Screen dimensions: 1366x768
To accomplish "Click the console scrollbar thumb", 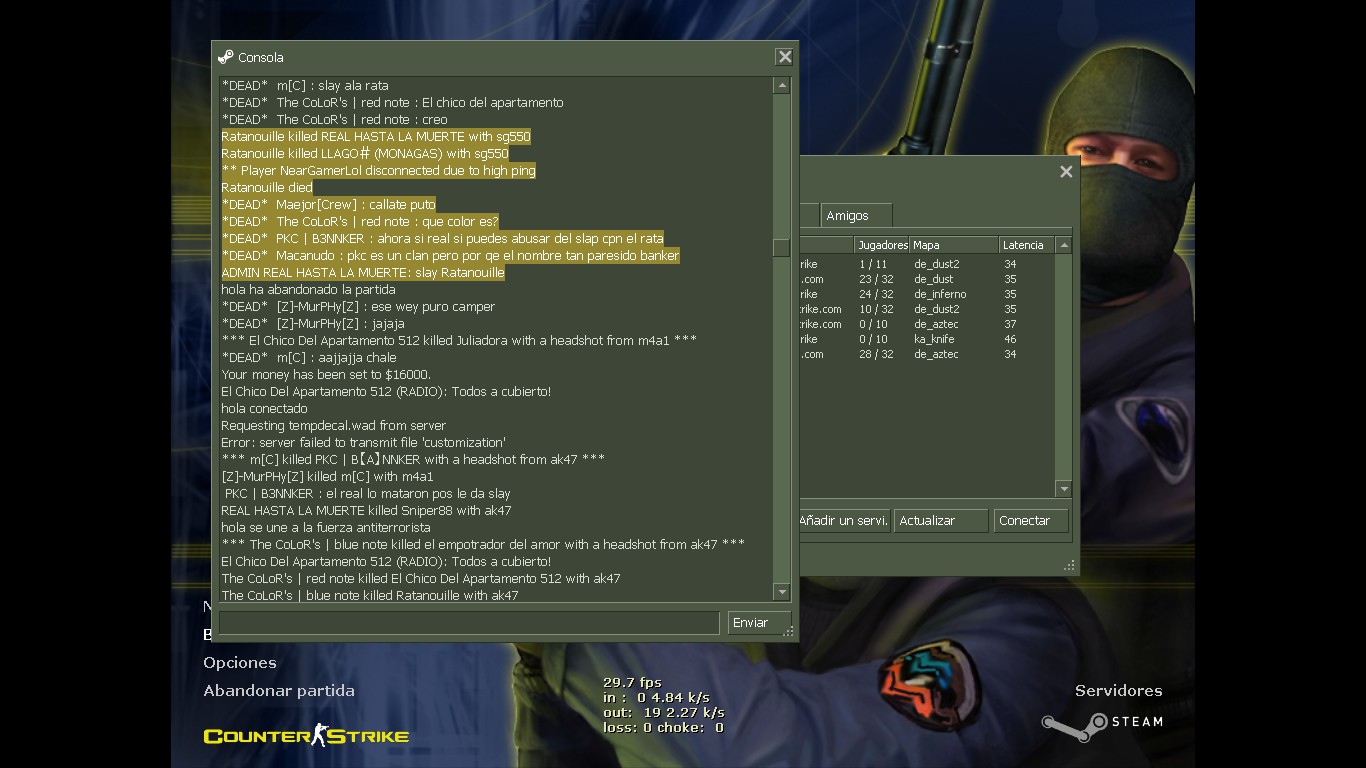I will (782, 247).
